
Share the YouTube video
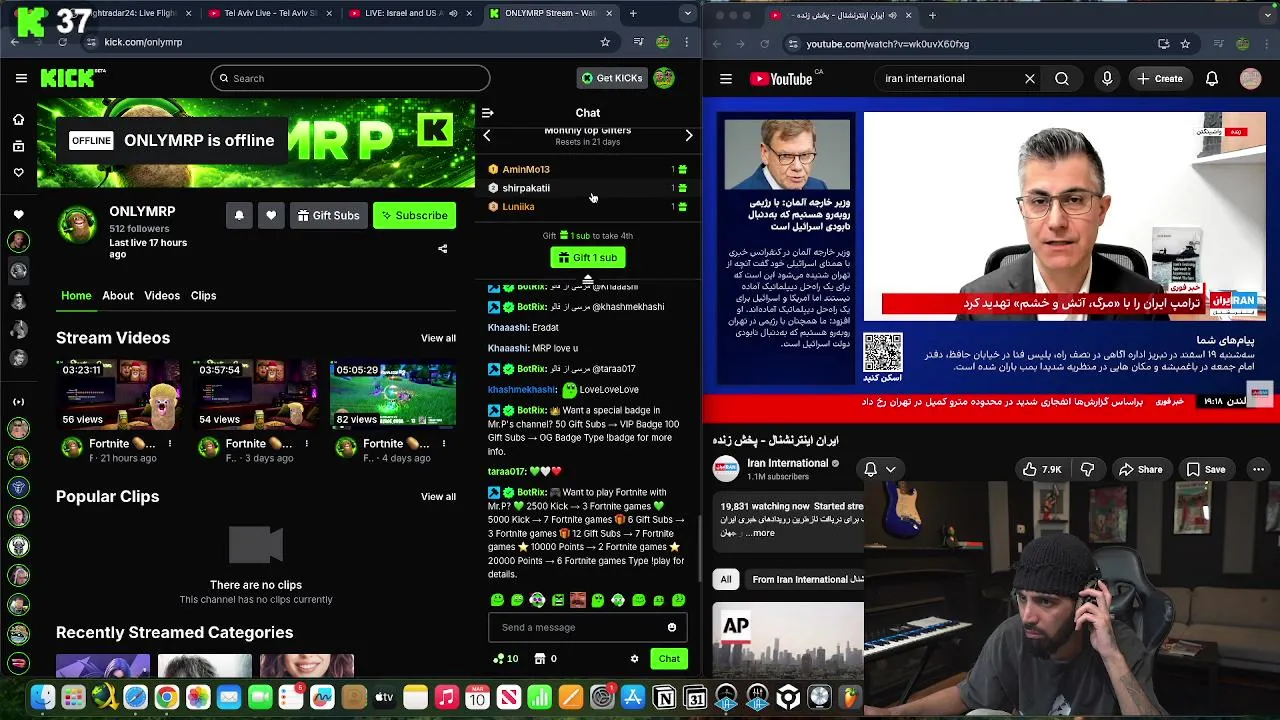pos(1141,469)
